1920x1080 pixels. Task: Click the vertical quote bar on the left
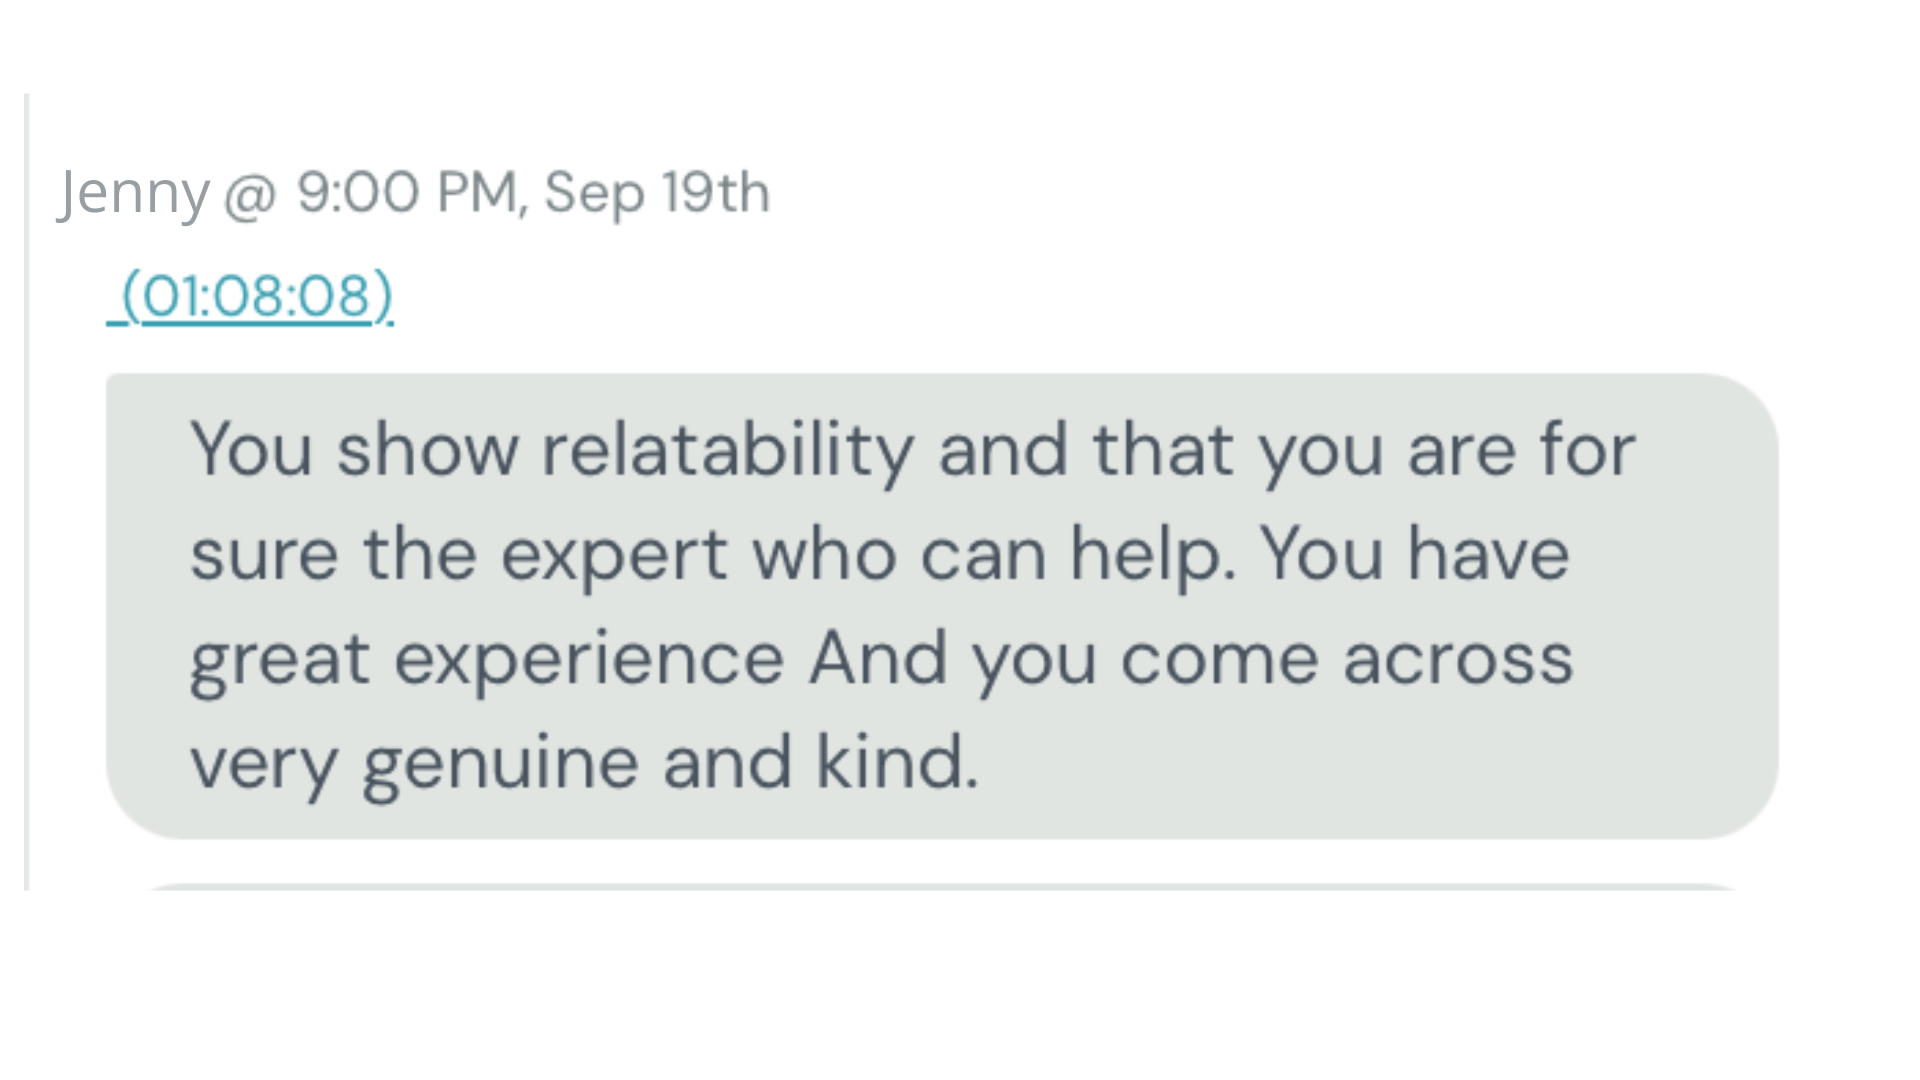pyautogui.click(x=27, y=490)
